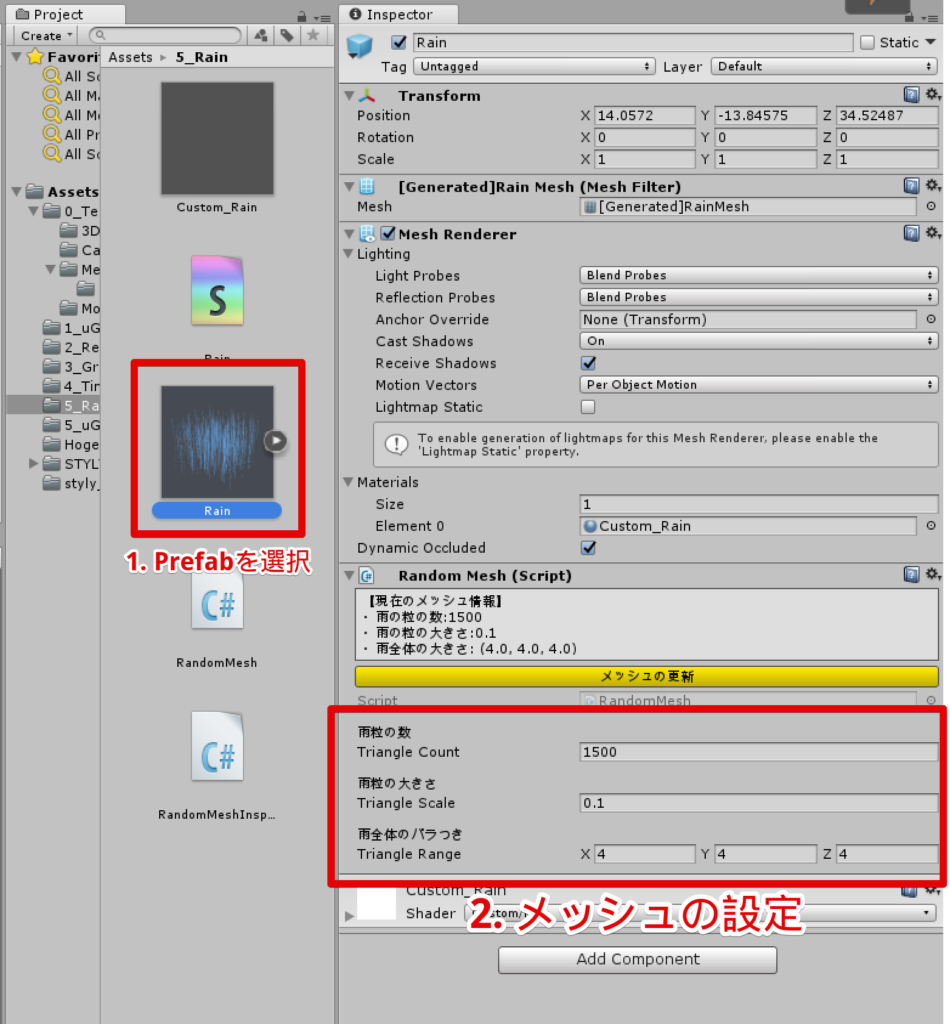
Task: Open the Create menu in Project
Action: tap(45, 35)
